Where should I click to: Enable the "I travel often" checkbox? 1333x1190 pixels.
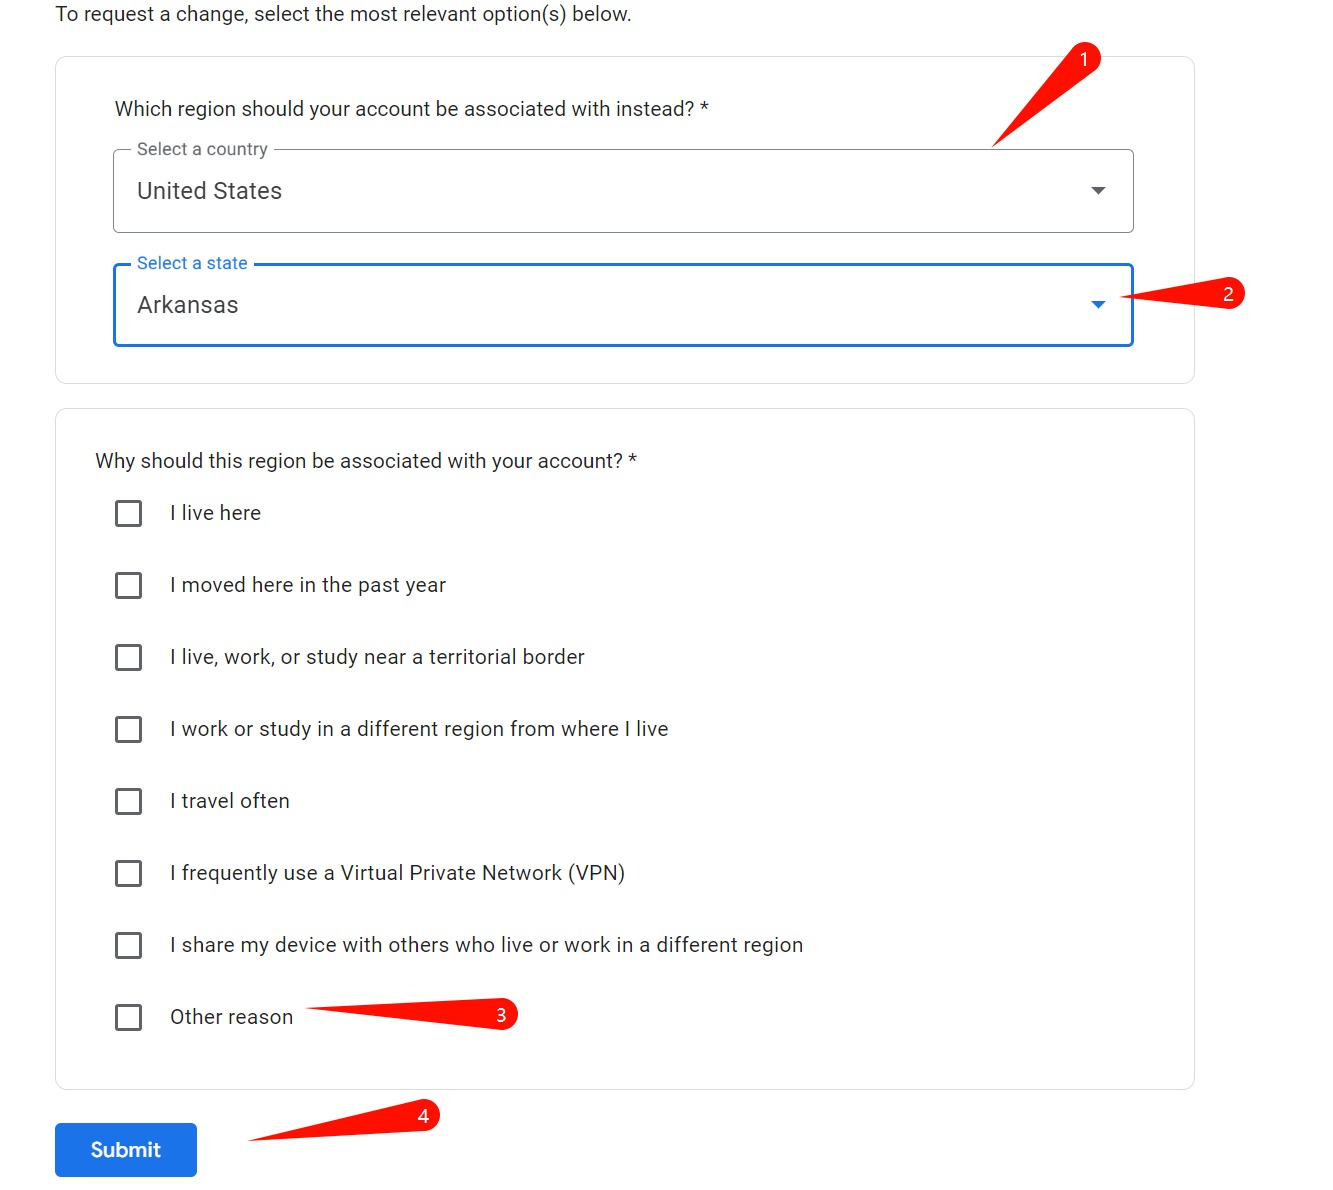click(x=129, y=801)
